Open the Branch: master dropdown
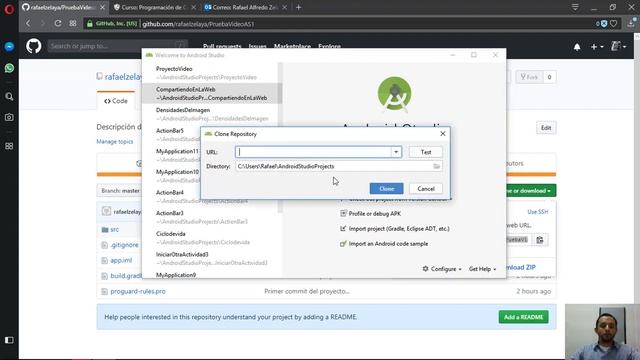Image resolution: width=640 pixels, height=360 pixels. point(120,191)
